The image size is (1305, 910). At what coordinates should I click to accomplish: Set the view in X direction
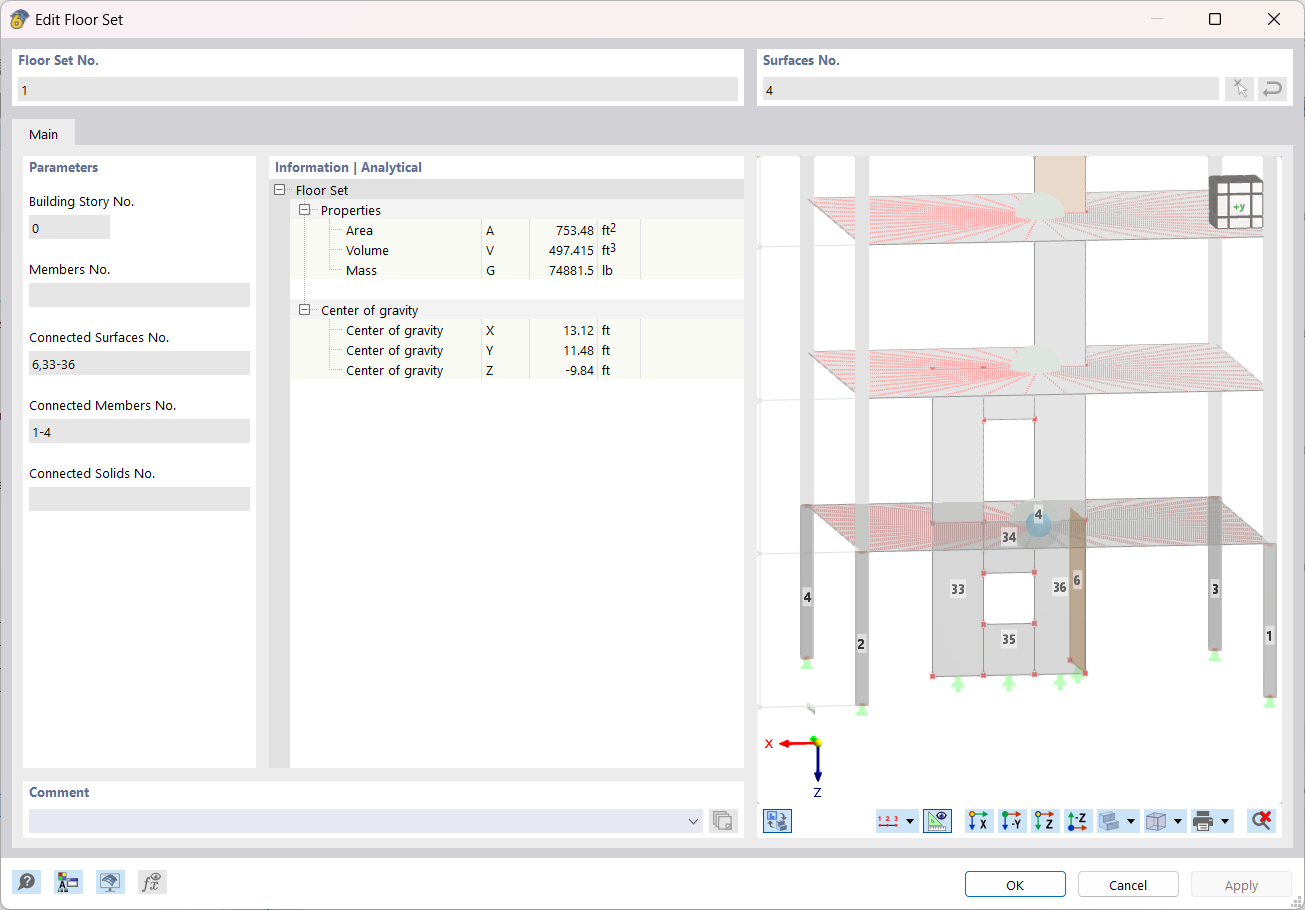pyautogui.click(x=979, y=821)
